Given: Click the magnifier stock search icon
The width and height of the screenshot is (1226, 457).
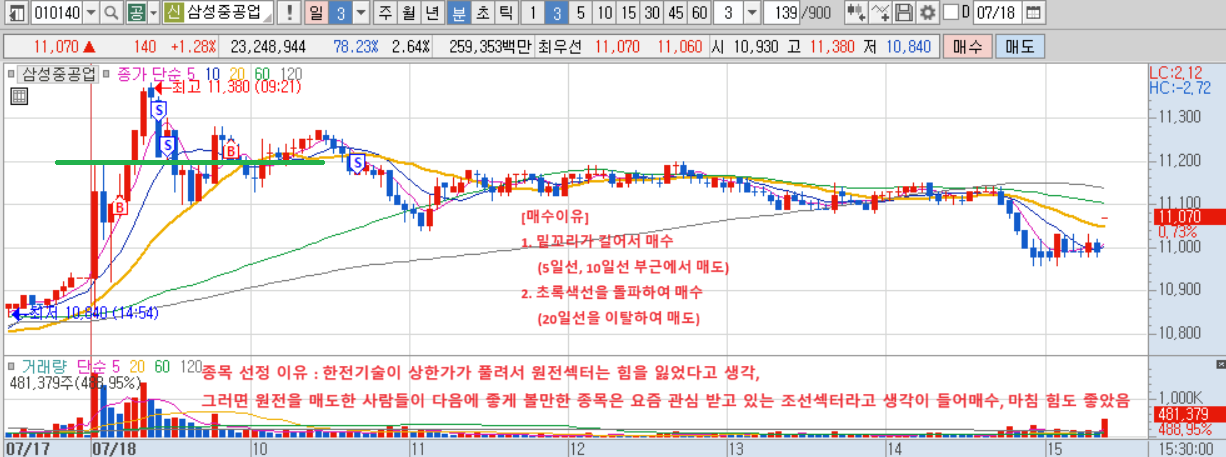Looking at the screenshot, I should pyautogui.click(x=111, y=13).
